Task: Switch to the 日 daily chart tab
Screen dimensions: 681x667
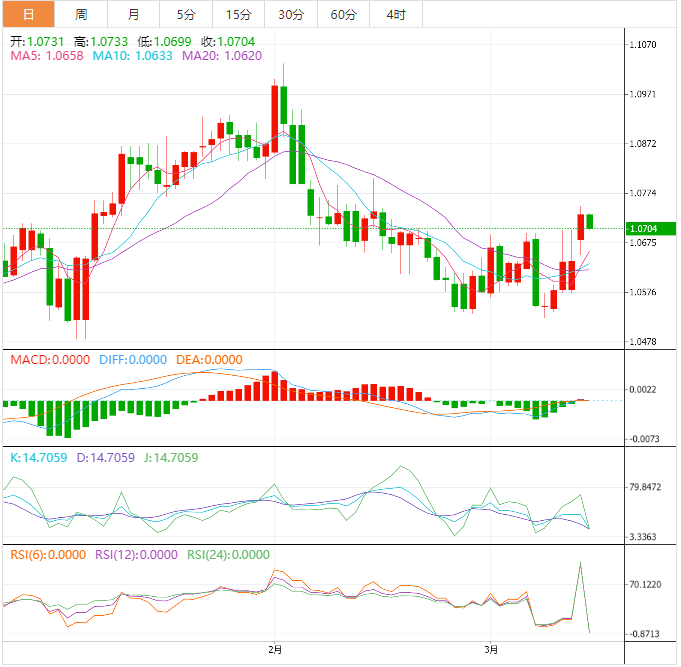Action: point(27,14)
